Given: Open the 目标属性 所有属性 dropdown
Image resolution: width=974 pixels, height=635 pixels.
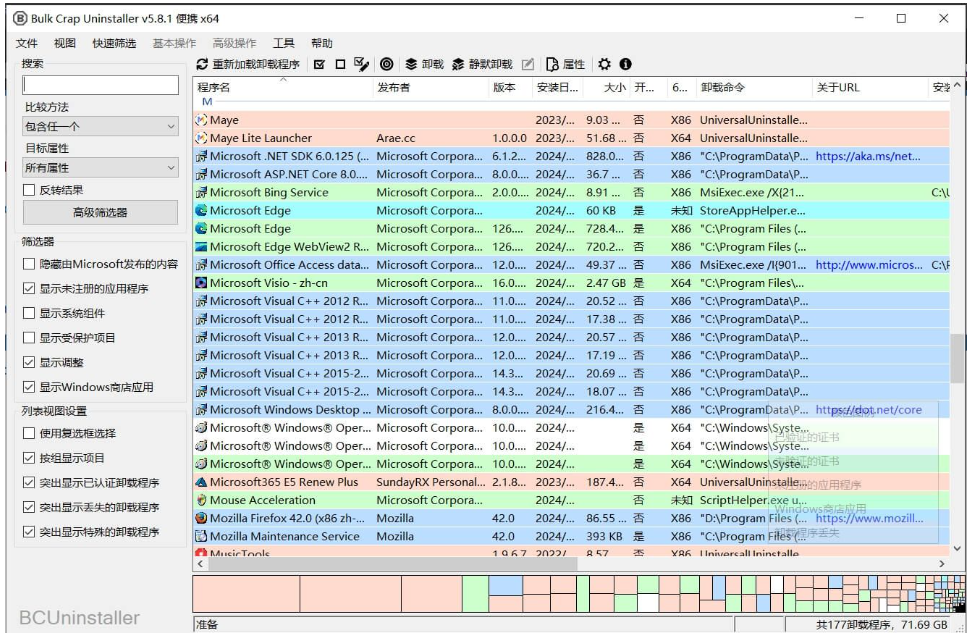Looking at the screenshot, I should tap(101, 168).
